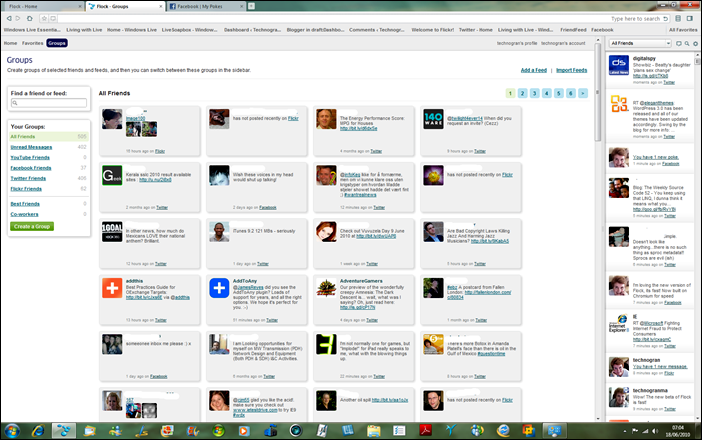
Task: Open the Best Friends group
Action: (x=25, y=204)
